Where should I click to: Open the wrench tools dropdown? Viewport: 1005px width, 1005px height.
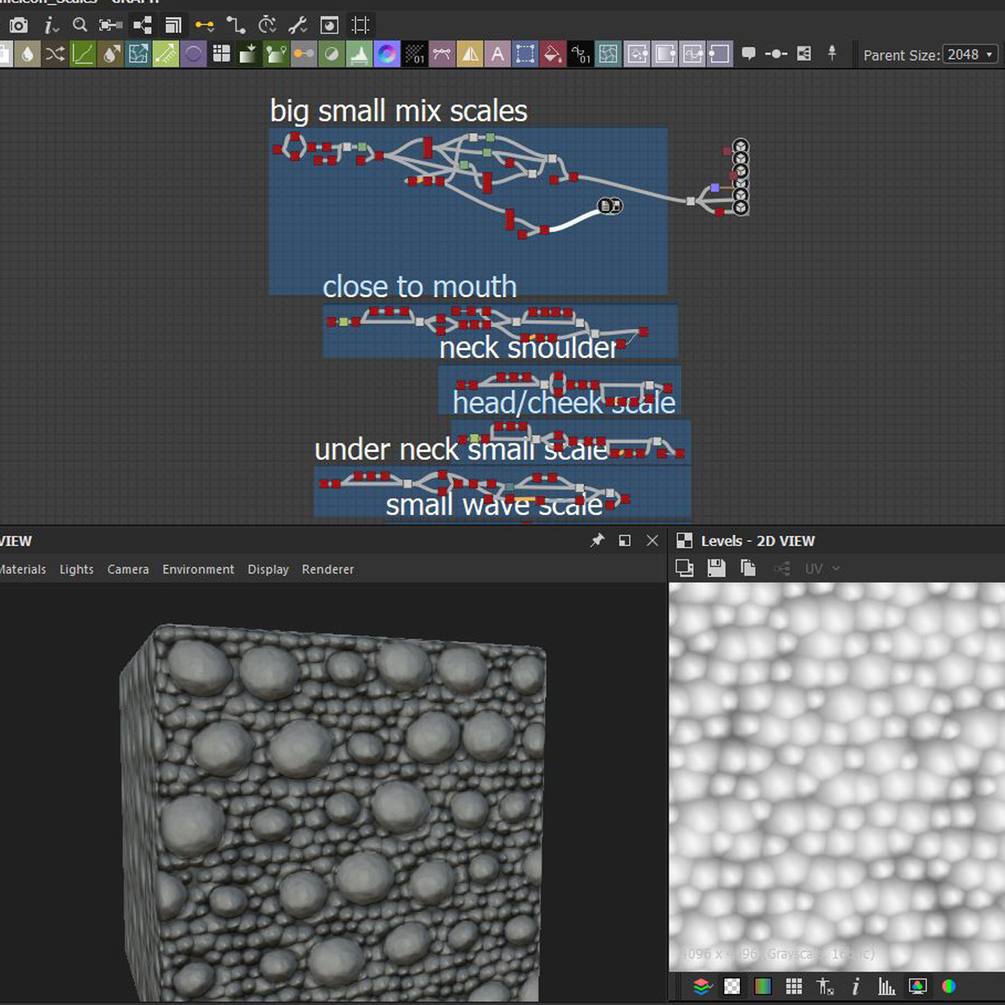tap(297, 25)
